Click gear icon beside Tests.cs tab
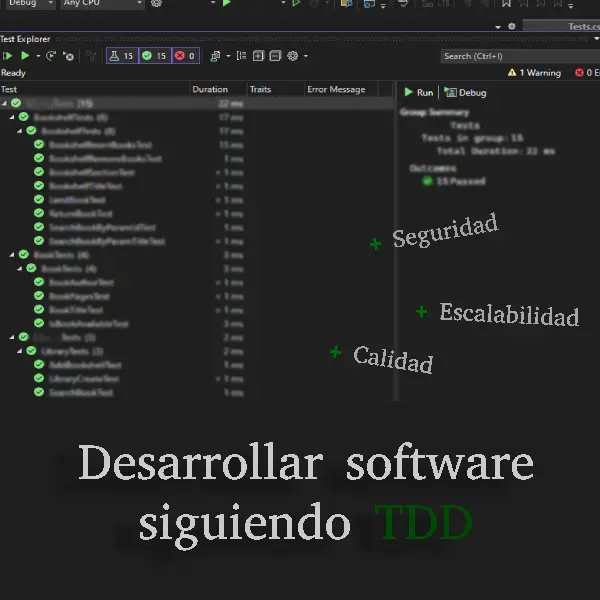Image resolution: width=600 pixels, height=600 pixels. pyautogui.click(x=512, y=26)
